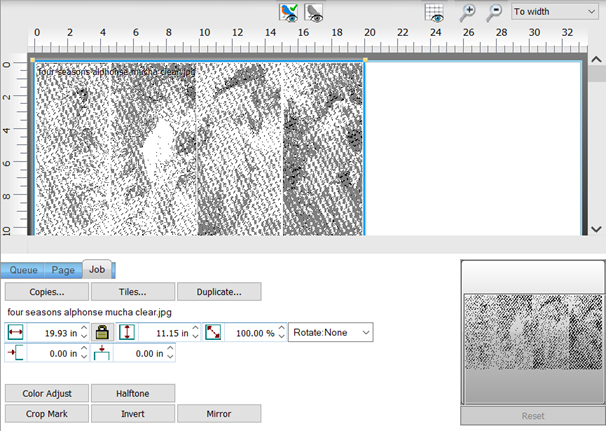Click the top-right yellow resize handle of image
Image resolution: width=606 pixels, height=431 pixels.
tap(365, 60)
